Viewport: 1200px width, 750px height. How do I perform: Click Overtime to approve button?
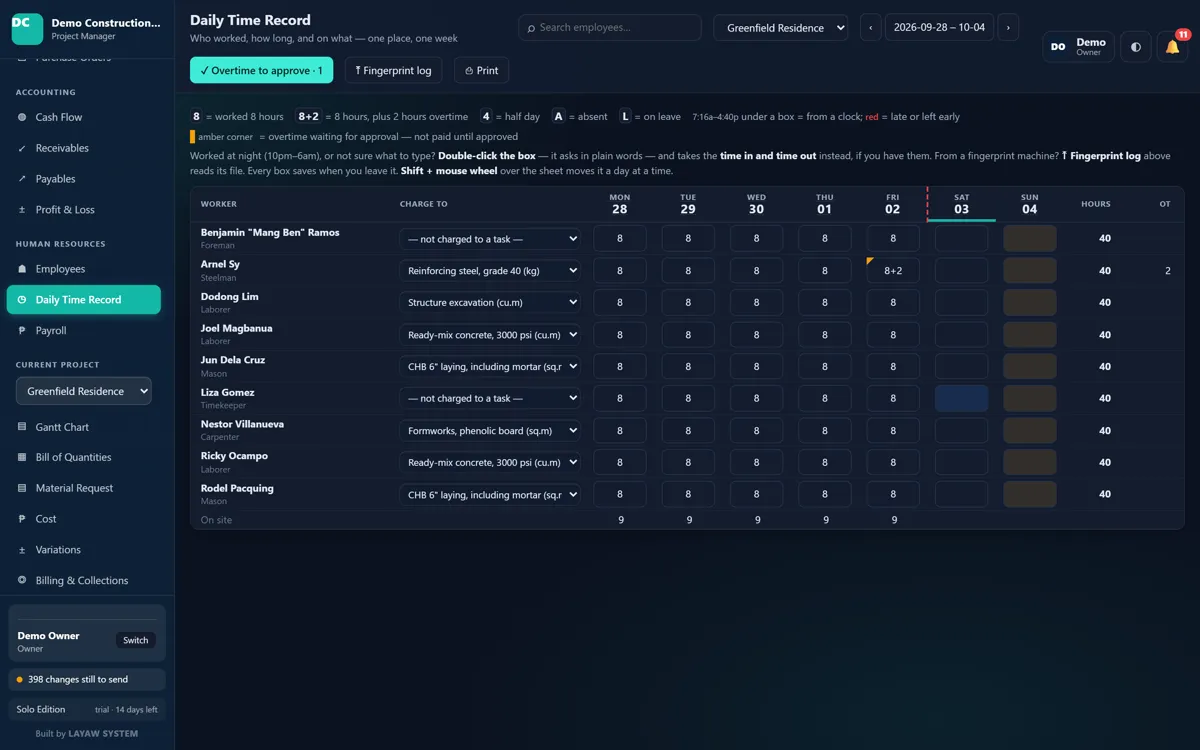261,71
